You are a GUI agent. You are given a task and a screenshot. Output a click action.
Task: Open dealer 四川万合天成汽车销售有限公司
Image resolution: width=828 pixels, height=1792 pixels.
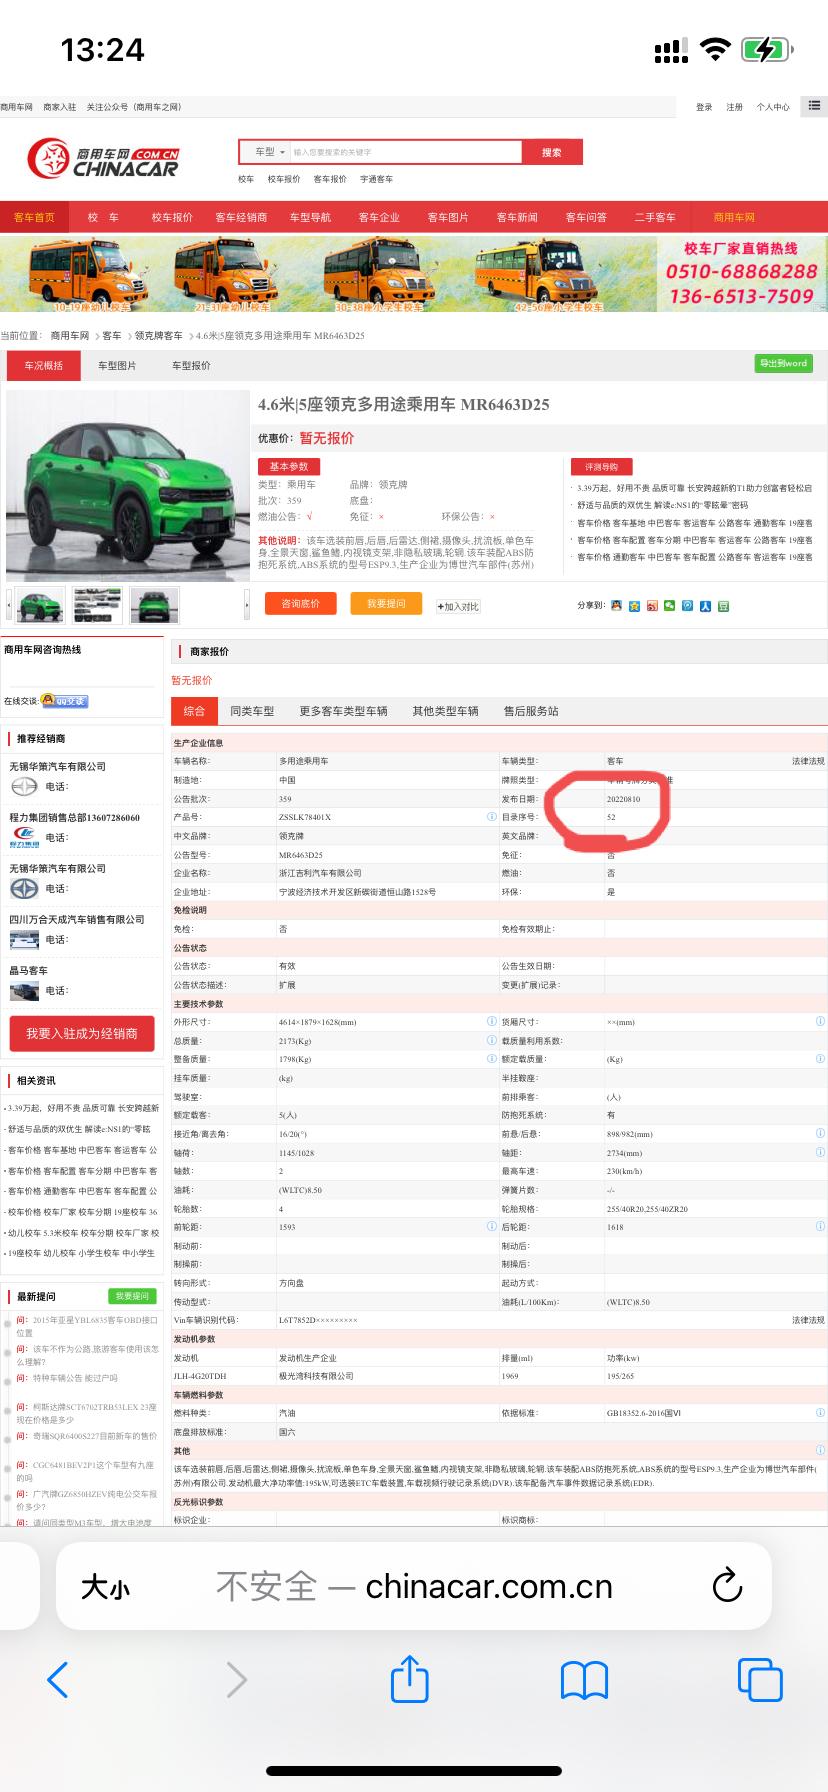click(x=77, y=919)
